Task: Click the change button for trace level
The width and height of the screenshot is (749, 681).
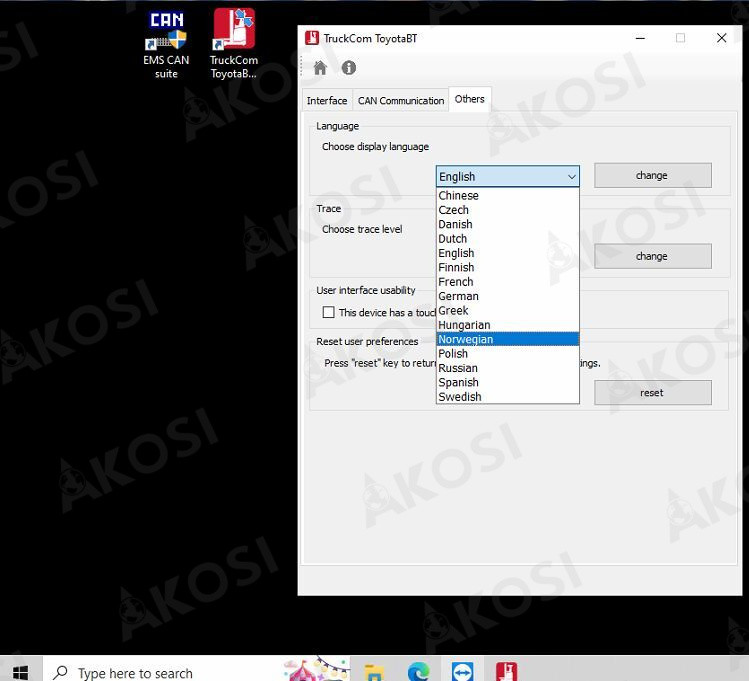Action: (x=652, y=256)
